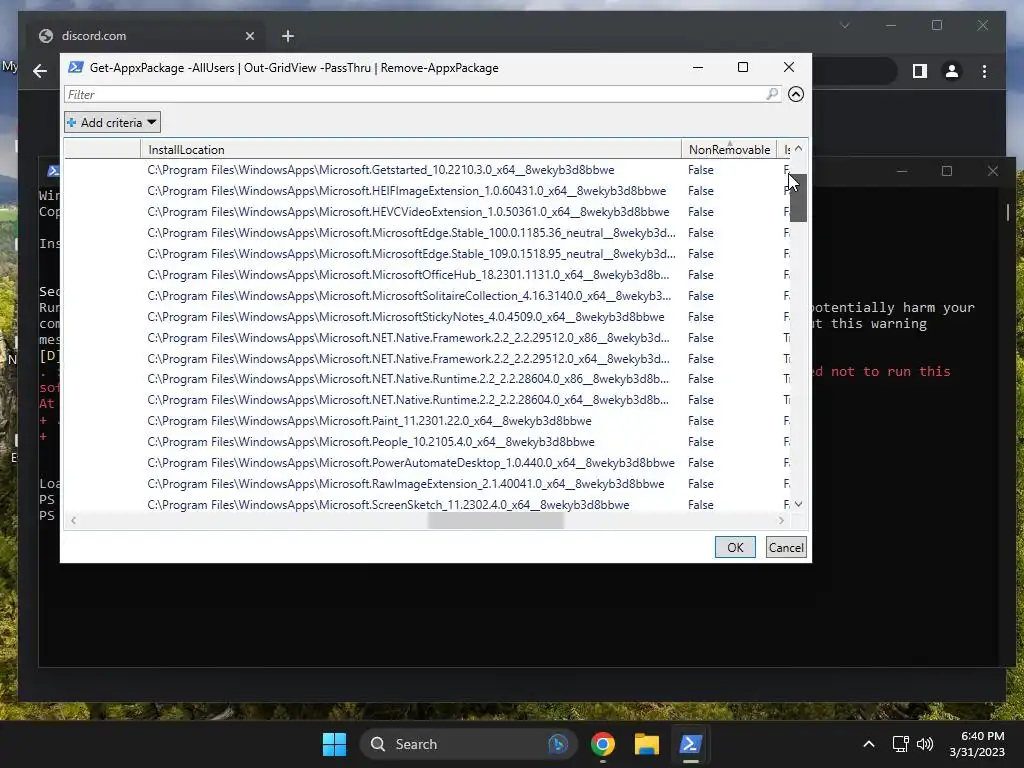Select the NET.Native.Runtime x64 package row
This screenshot has height=768, width=1024.
[x=427, y=400]
